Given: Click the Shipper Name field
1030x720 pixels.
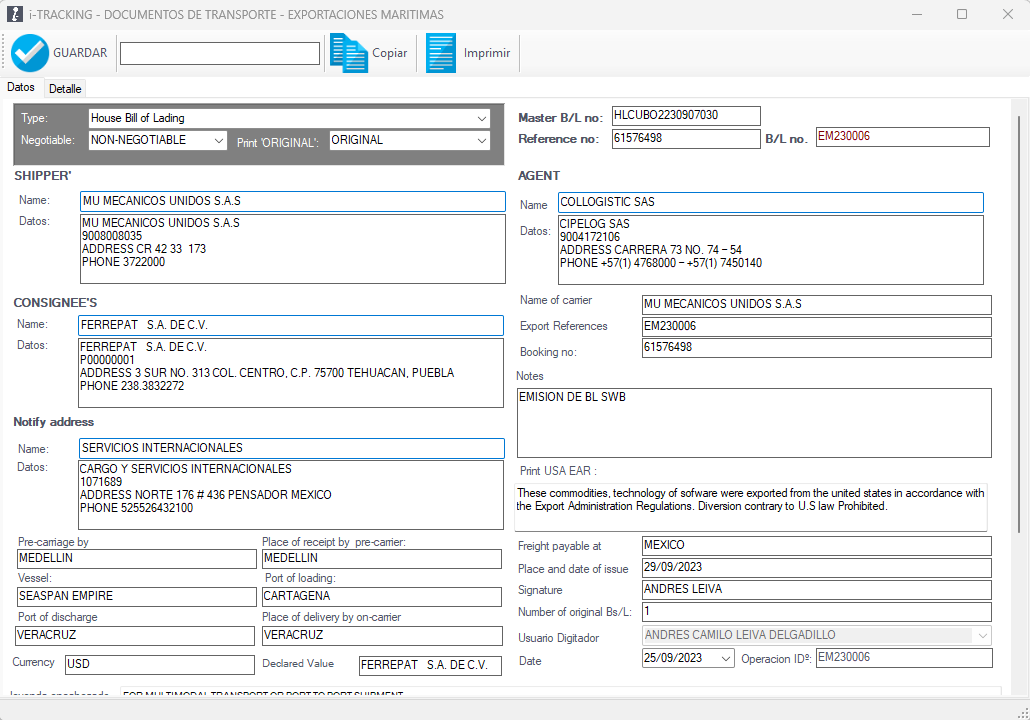Looking at the screenshot, I should [x=293, y=201].
